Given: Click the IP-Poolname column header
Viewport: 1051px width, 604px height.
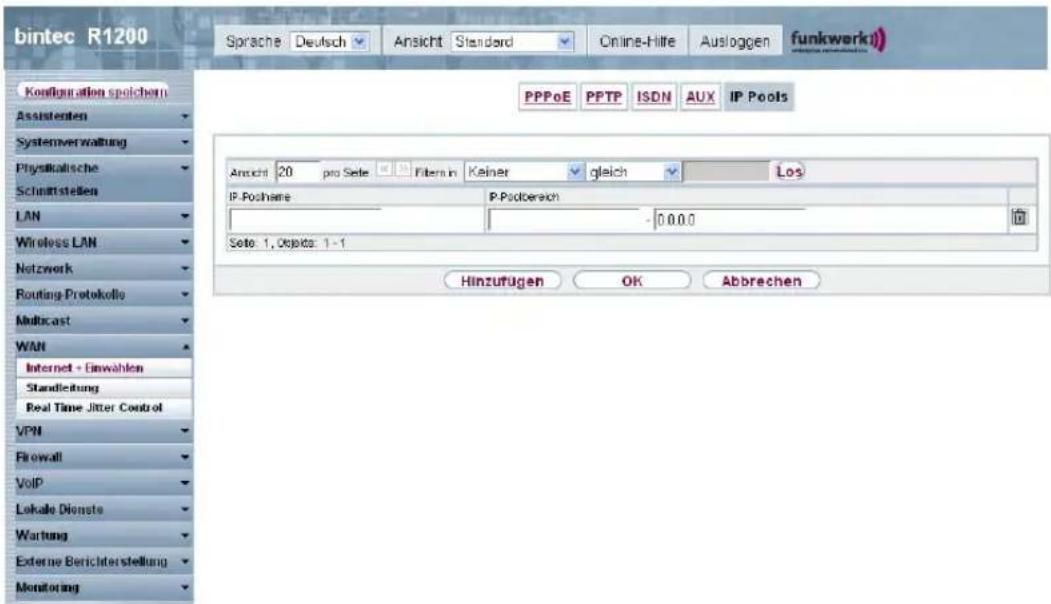Looking at the screenshot, I should (259, 197).
